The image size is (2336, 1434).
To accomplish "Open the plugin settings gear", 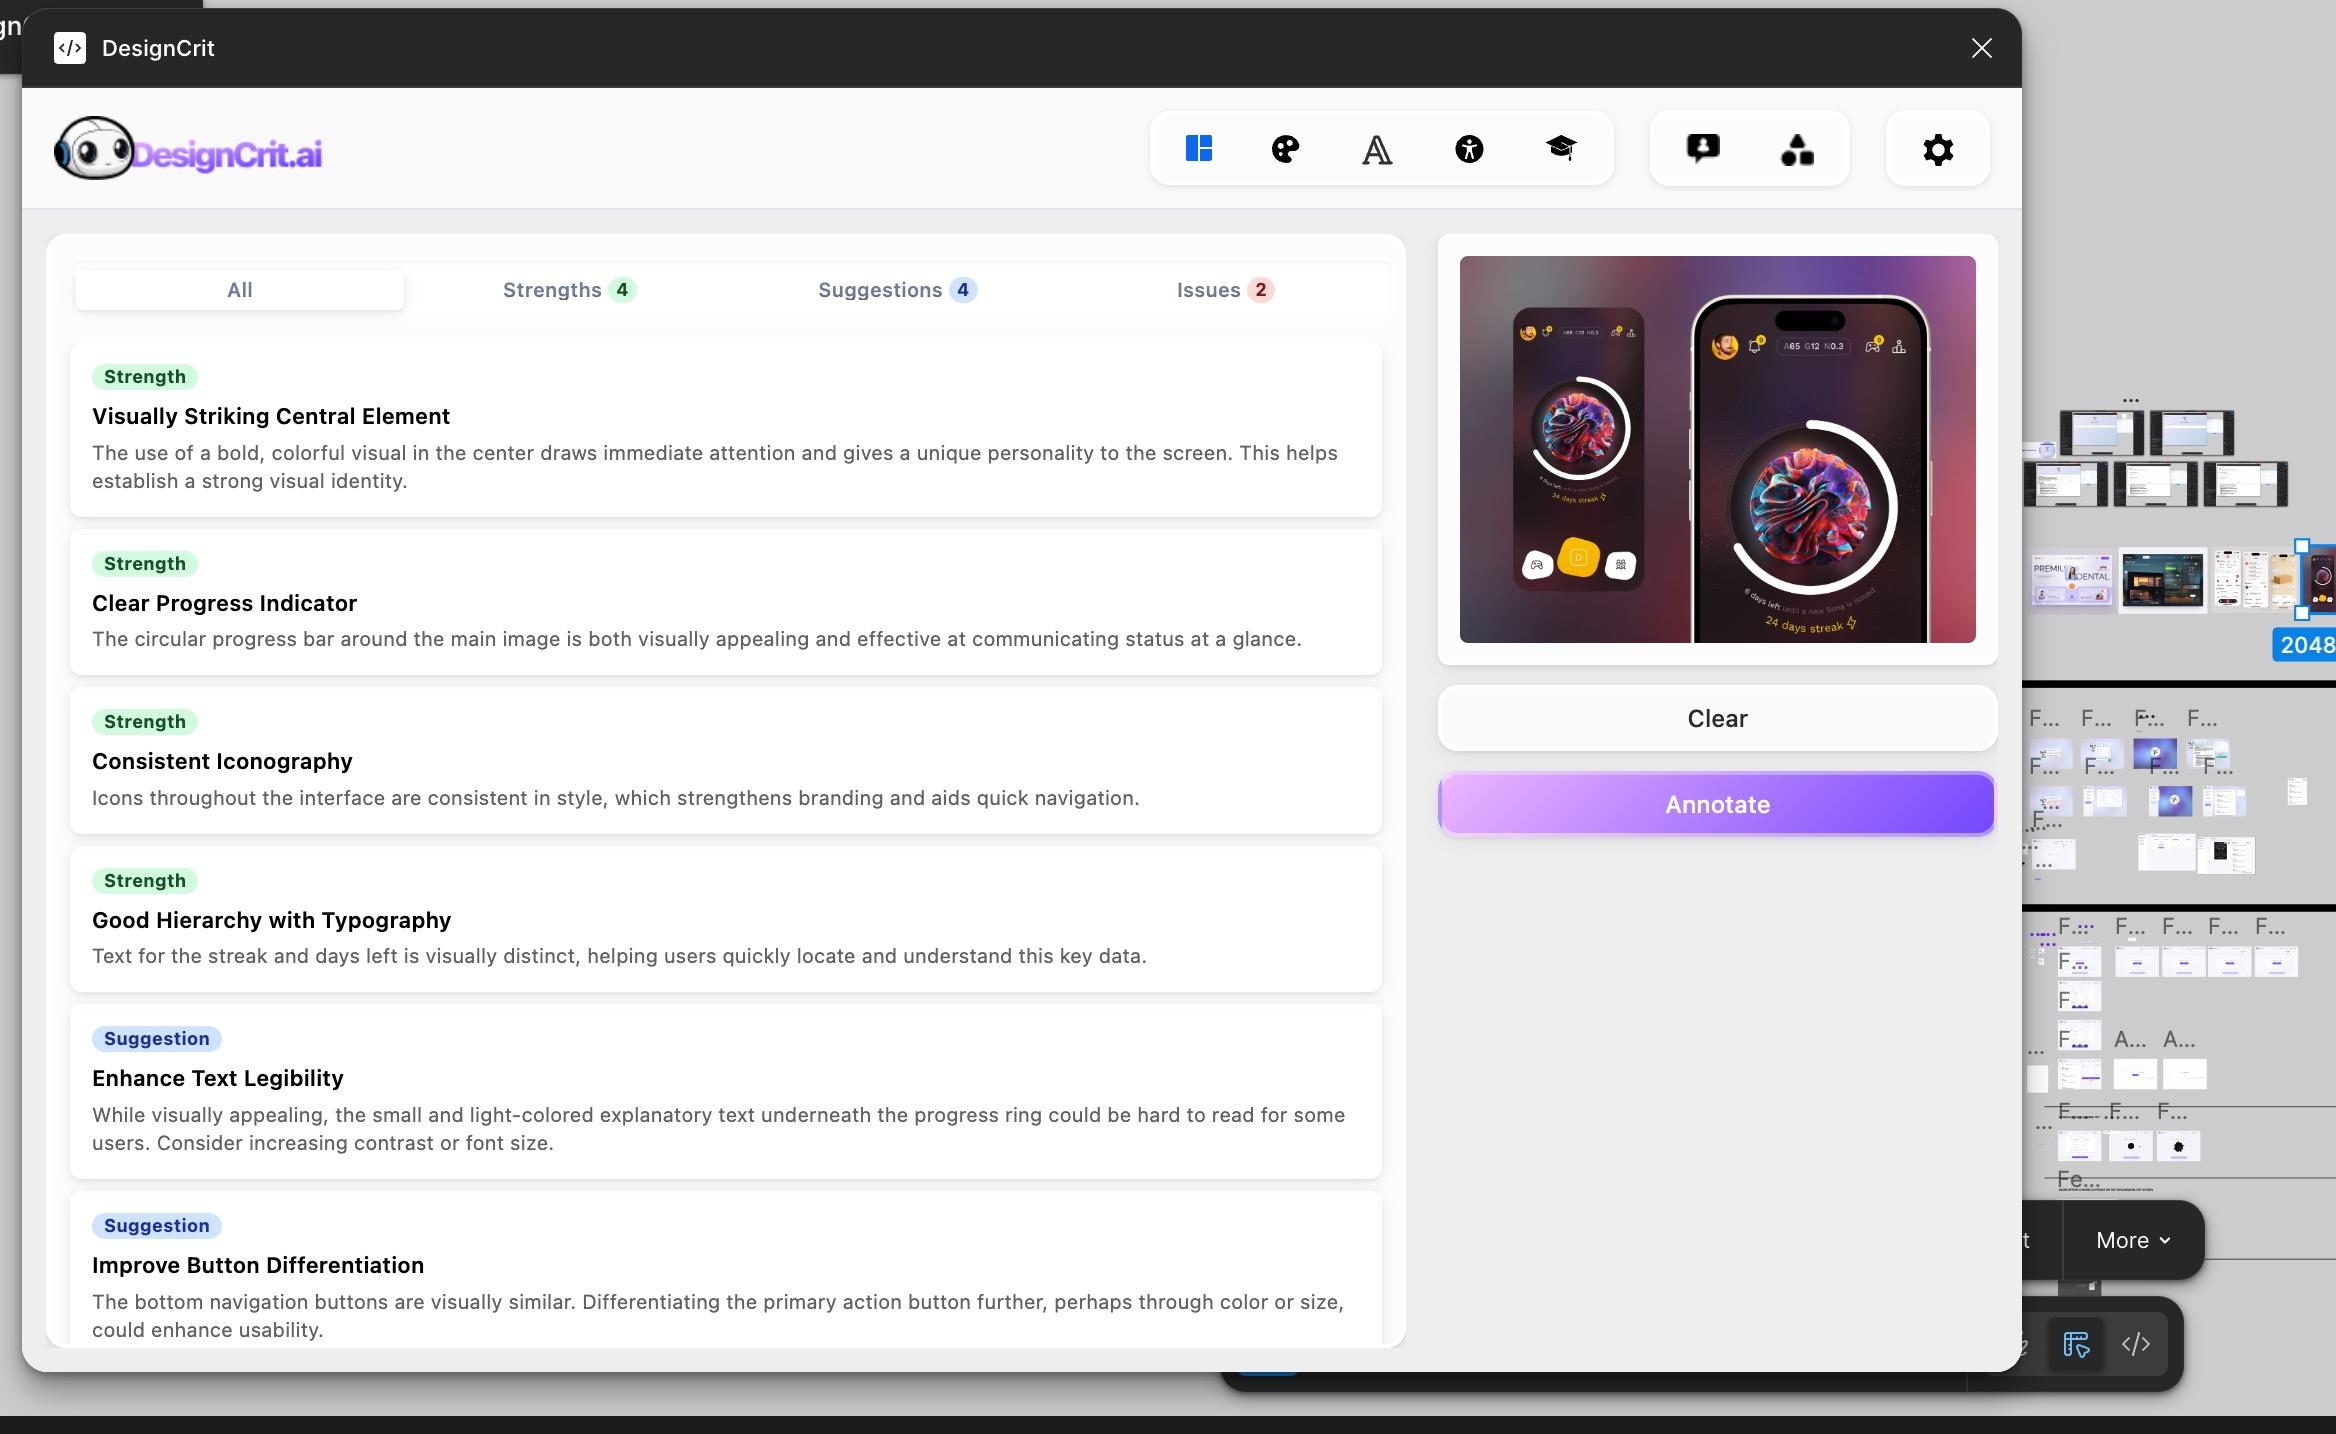I will 1936,149.
